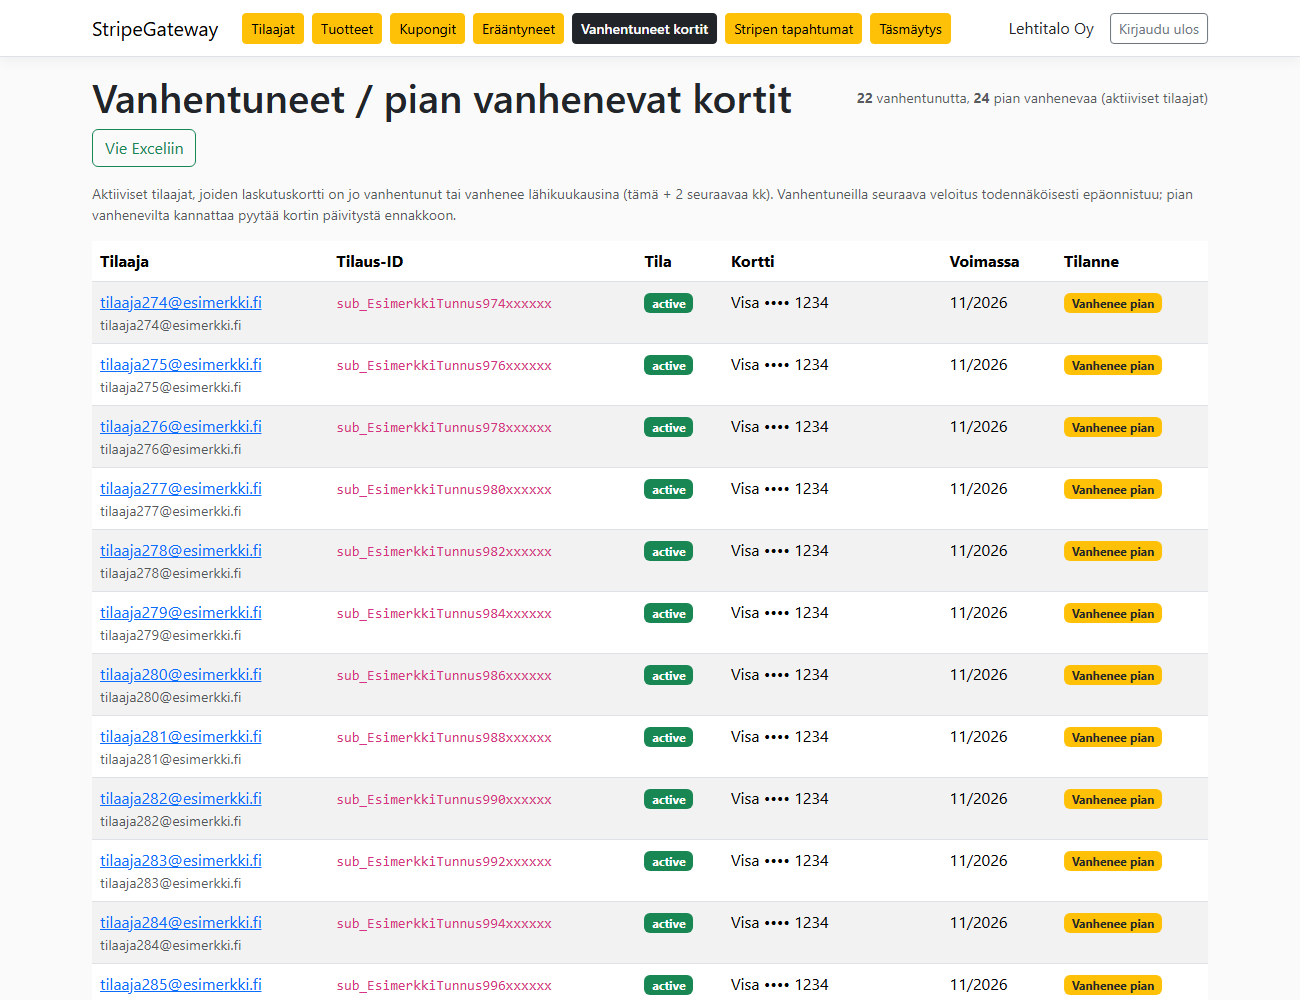1300x1000 pixels.
Task: Open subscriber tilaaja281@esimerkki.fi link
Action: 181,737
